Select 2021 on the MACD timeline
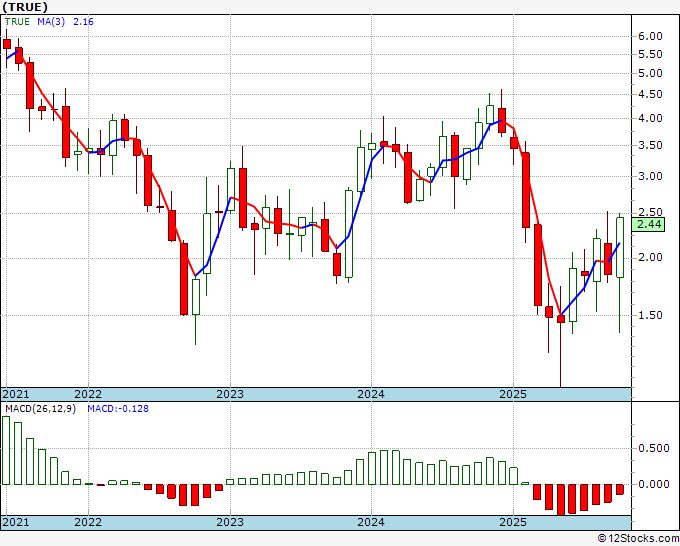This screenshot has width=680, height=546. pyautogui.click(x=16, y=522)
